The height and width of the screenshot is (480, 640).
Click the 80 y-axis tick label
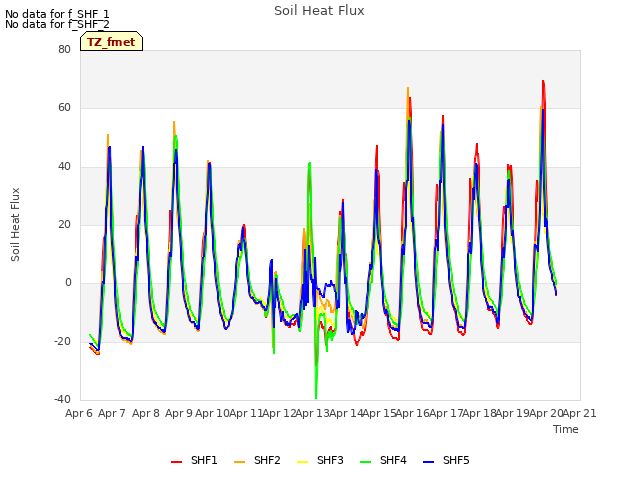pos(64,50)
